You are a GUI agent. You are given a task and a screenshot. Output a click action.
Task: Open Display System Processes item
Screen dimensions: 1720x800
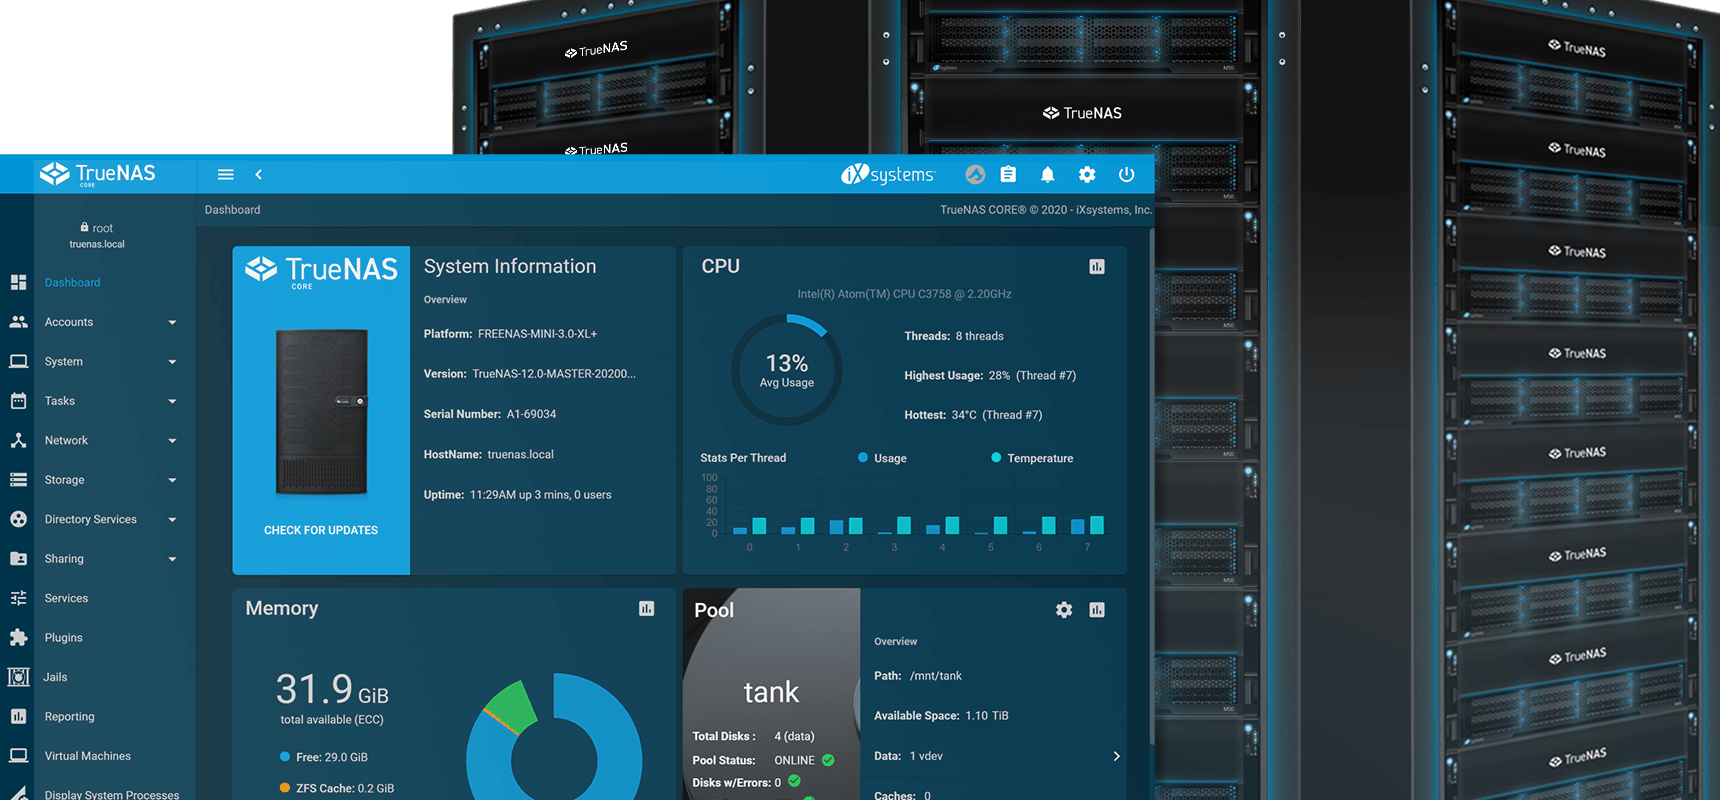click(x=112, y=794)
